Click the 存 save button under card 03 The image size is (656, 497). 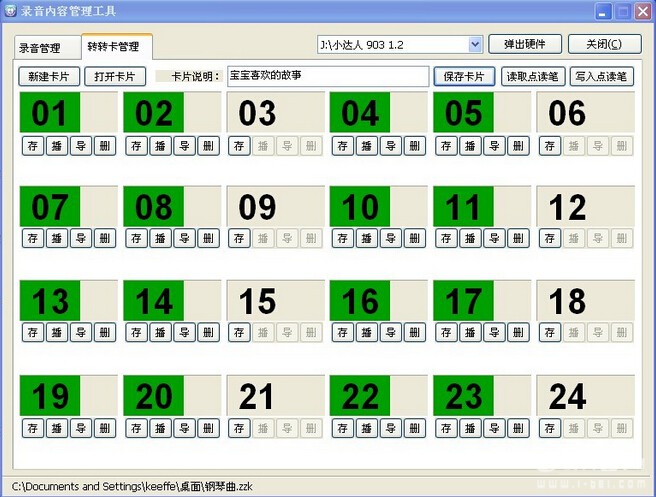coord(239,146)
